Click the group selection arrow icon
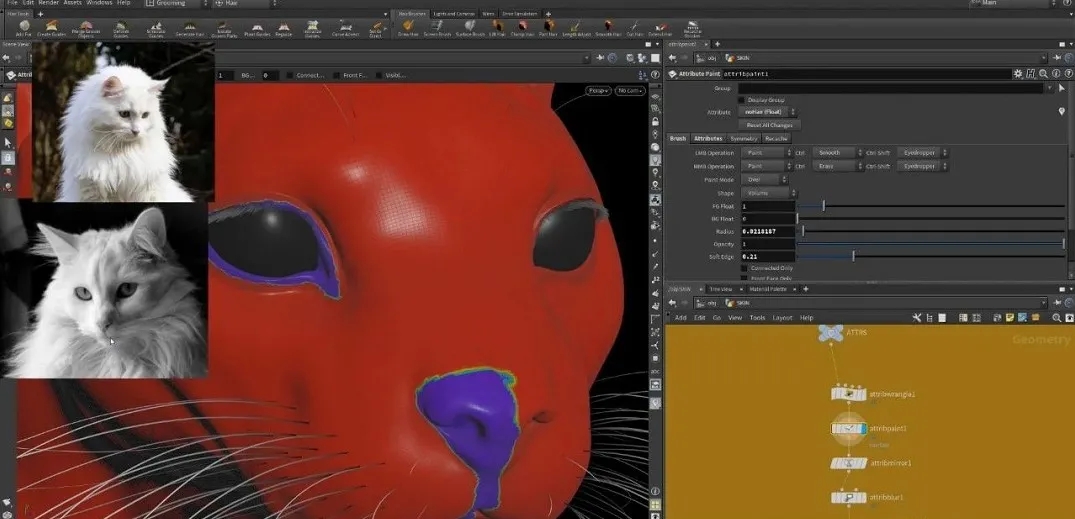 pos(1062,88)
